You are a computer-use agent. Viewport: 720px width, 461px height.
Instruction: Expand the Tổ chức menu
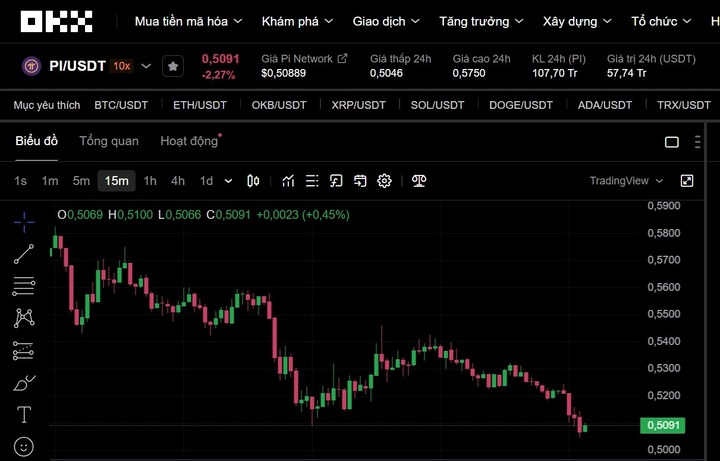point(661,22)
